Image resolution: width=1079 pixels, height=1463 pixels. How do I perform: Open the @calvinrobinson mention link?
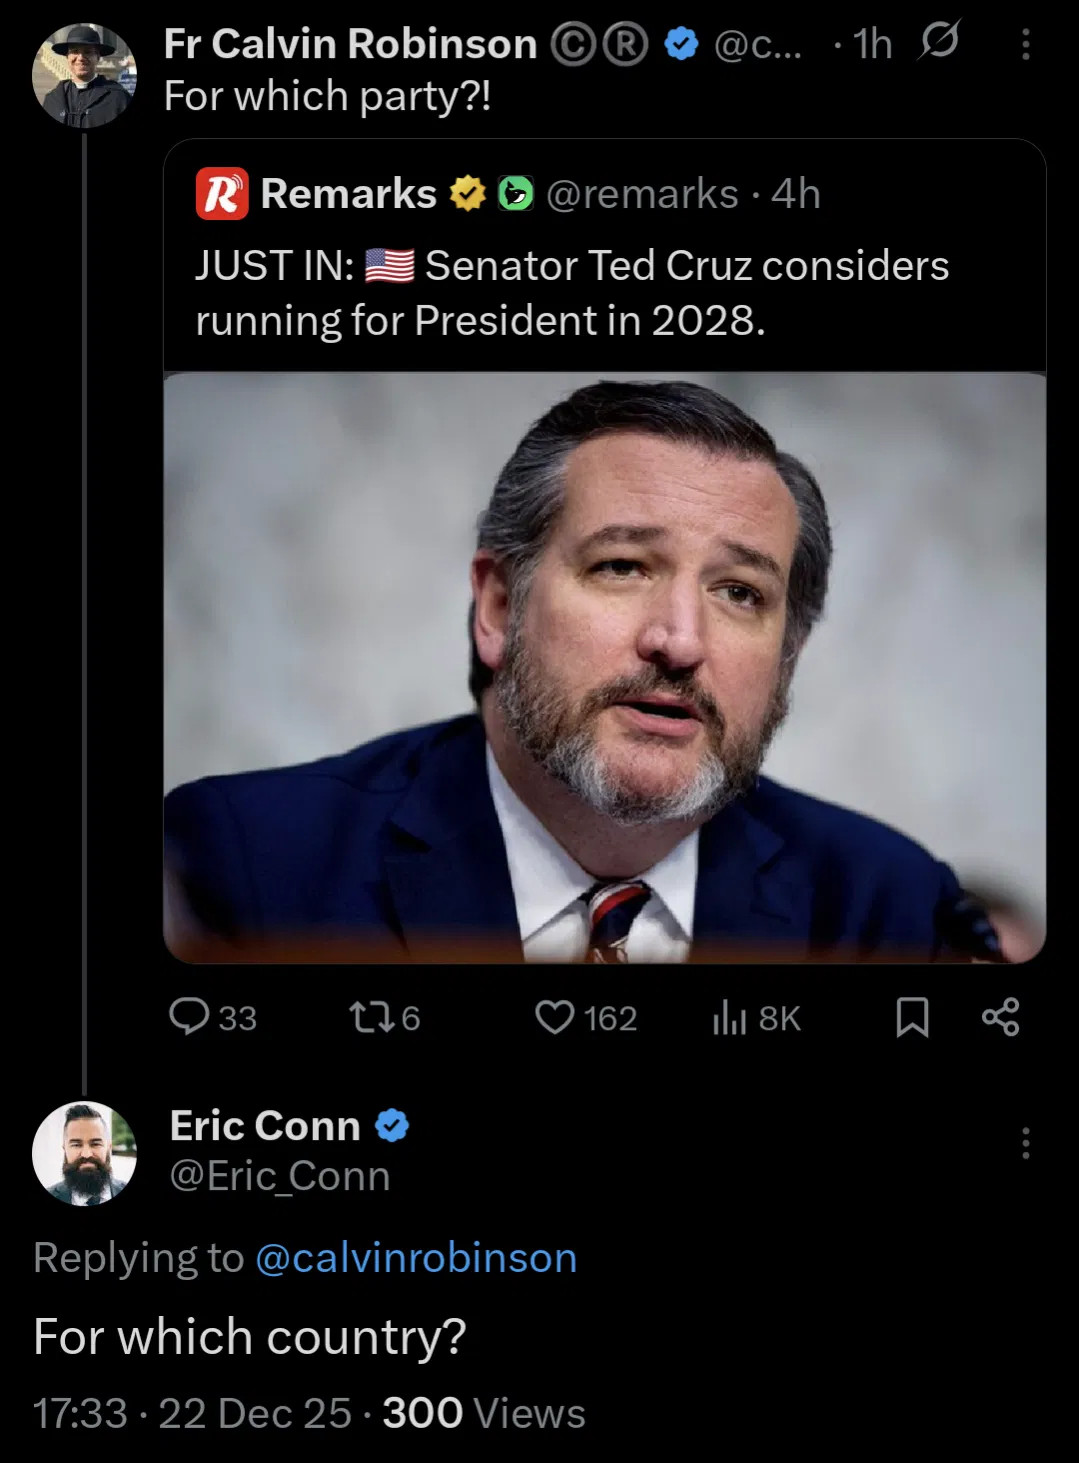pos(416,1257)
